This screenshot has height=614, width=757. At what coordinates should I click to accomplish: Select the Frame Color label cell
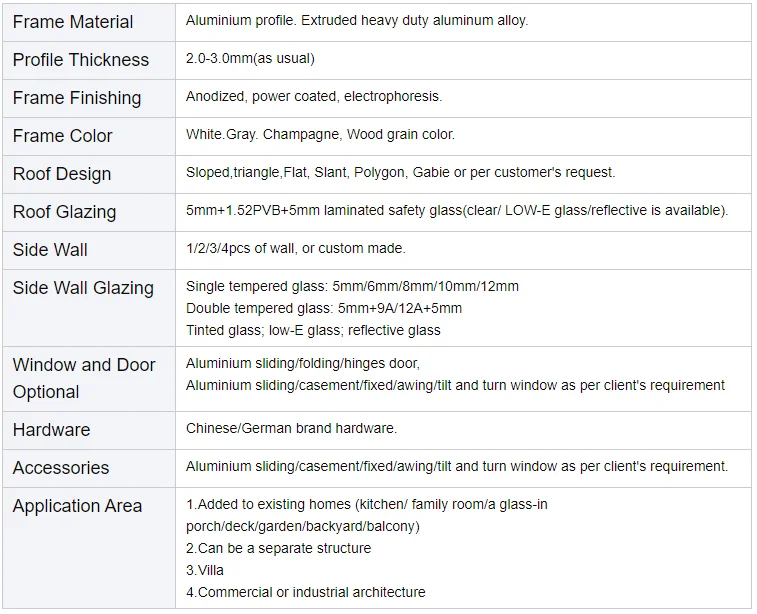coord(63,136)
